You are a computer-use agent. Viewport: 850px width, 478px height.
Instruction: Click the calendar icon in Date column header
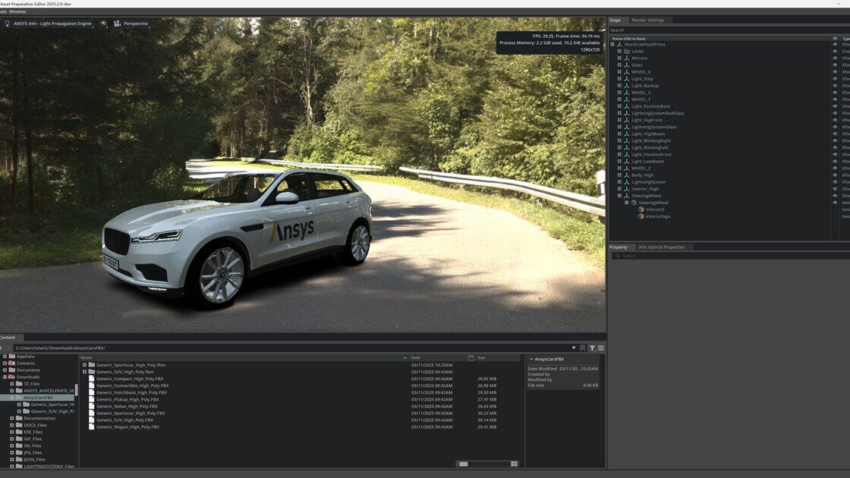pyautogui.click(x=471, y=358)
